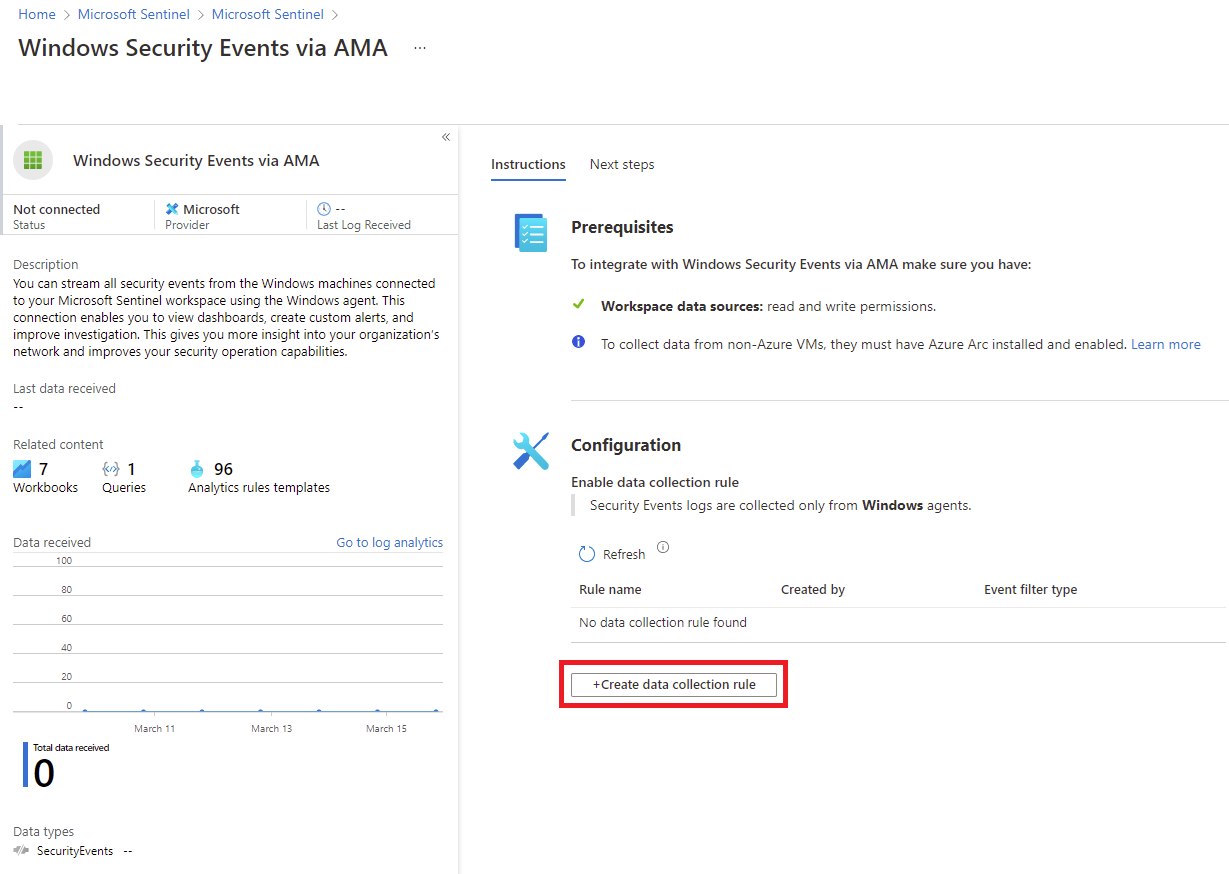Go to Home in the breadcrumb

(37, 14)
